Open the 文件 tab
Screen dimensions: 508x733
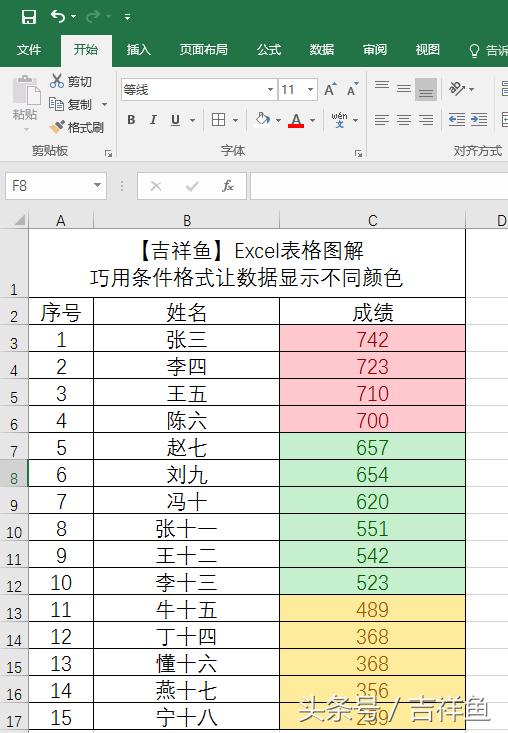click(x=29, y=50)
